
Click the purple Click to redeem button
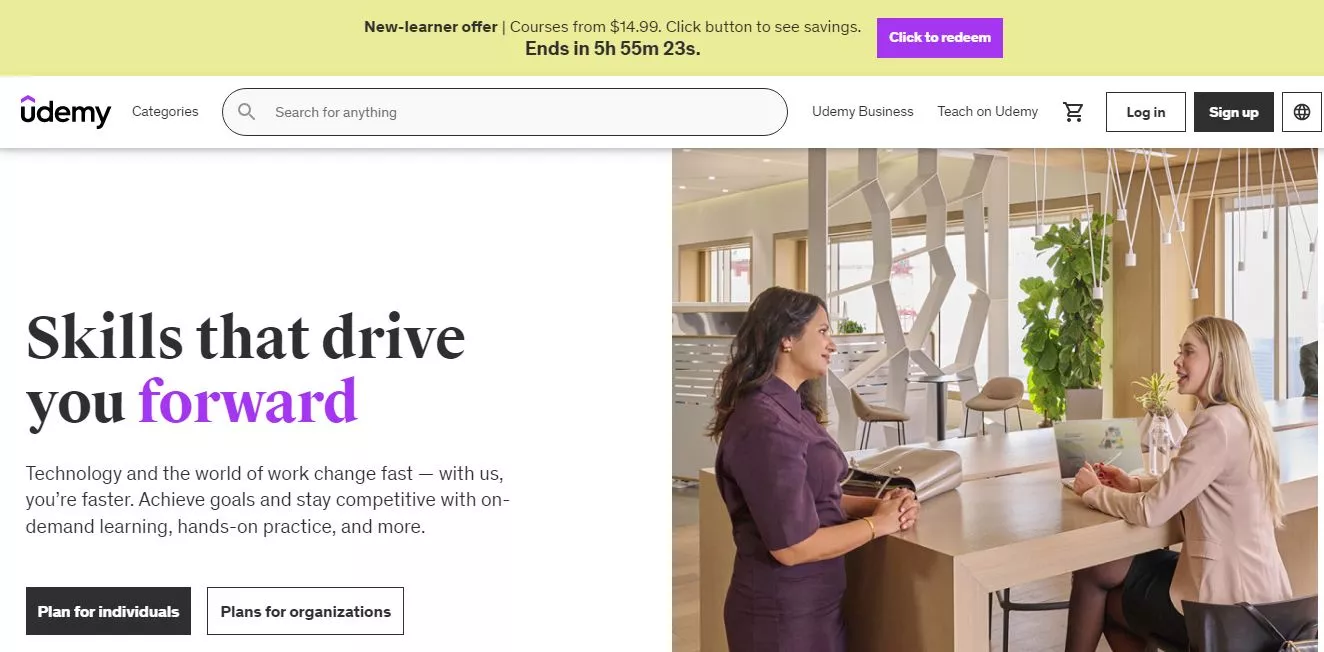coord(940,38)
